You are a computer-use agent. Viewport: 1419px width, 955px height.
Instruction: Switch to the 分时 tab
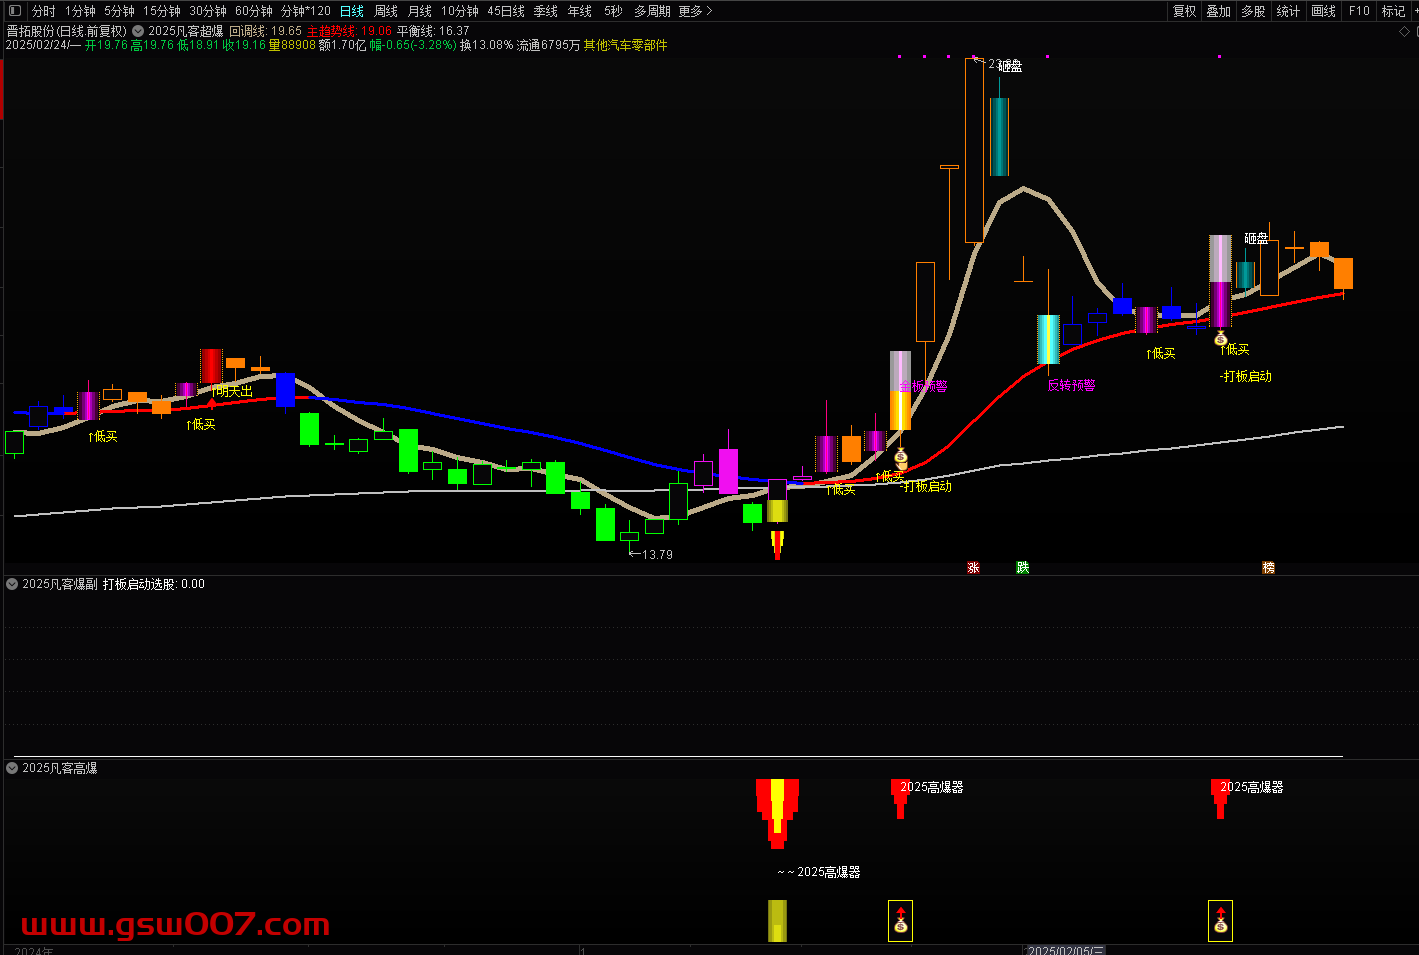click(44, 11)
